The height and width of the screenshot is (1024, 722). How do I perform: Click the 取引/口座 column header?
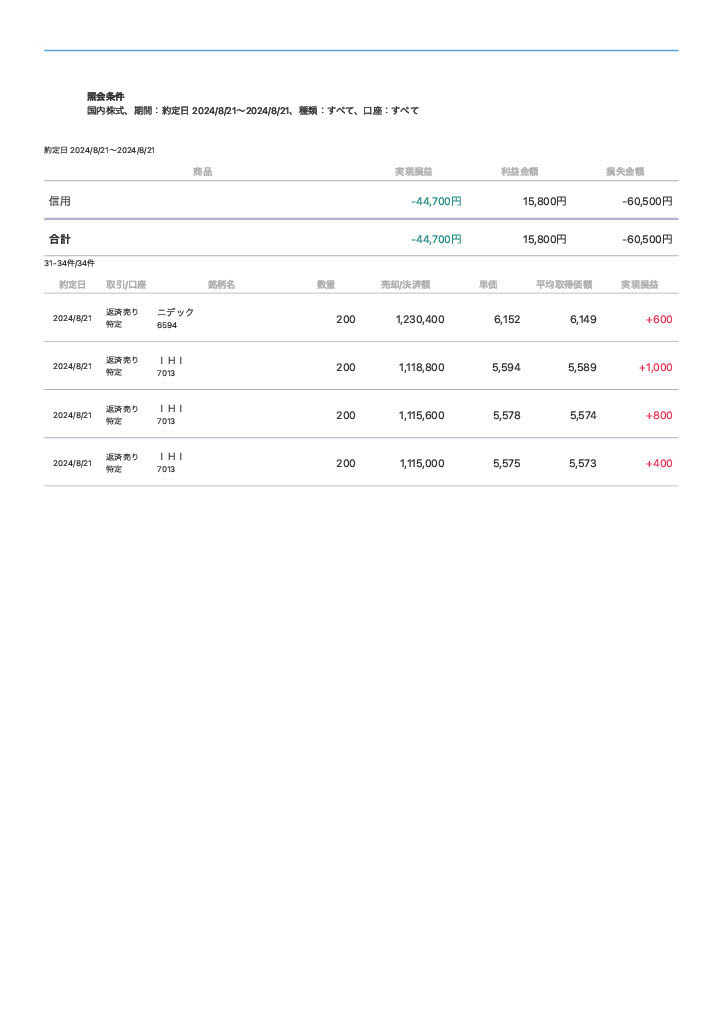[126, 285]
